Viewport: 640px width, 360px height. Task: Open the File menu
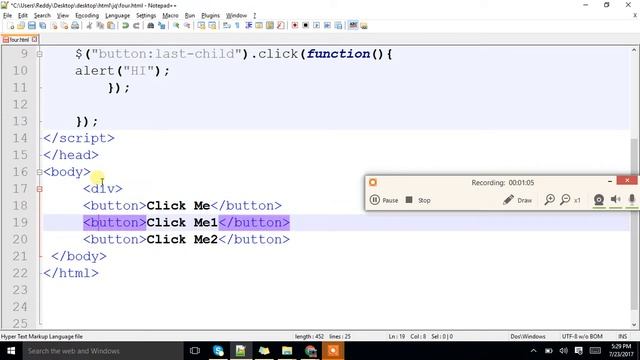(7, 16)
